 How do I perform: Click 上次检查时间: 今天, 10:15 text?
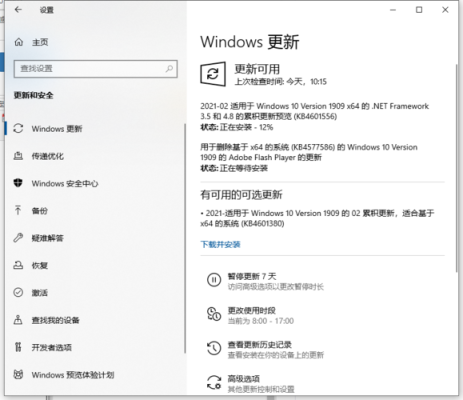click(x=281, y=82)
